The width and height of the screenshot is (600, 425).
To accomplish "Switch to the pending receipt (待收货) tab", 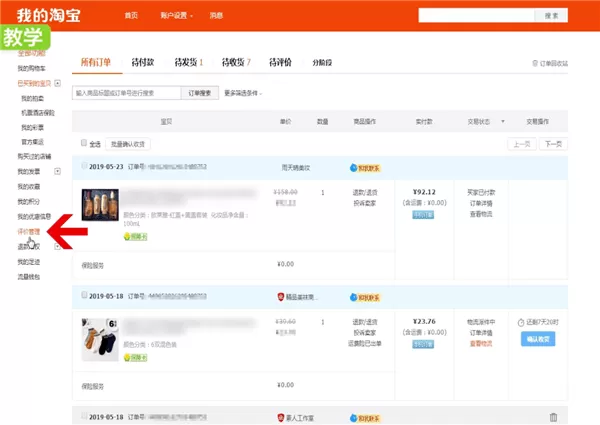I will coord(236,62).
